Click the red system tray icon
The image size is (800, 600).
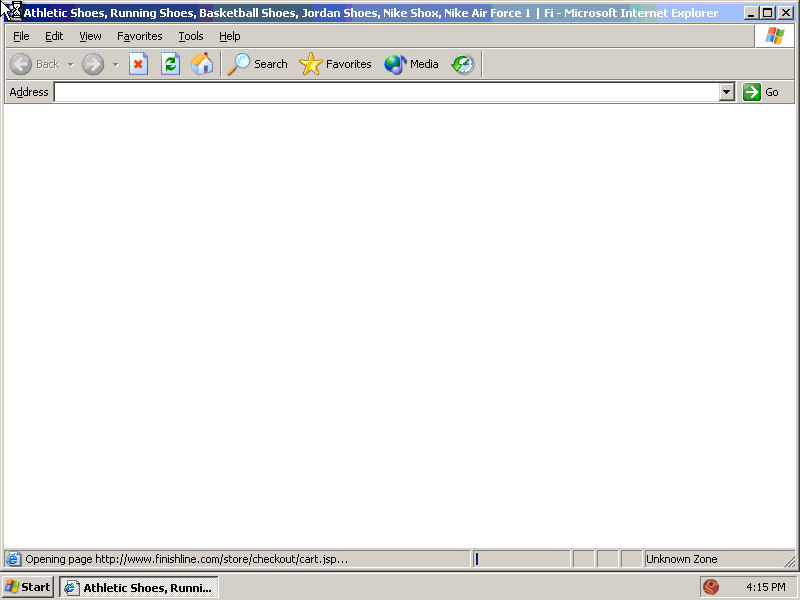(711, 587)
